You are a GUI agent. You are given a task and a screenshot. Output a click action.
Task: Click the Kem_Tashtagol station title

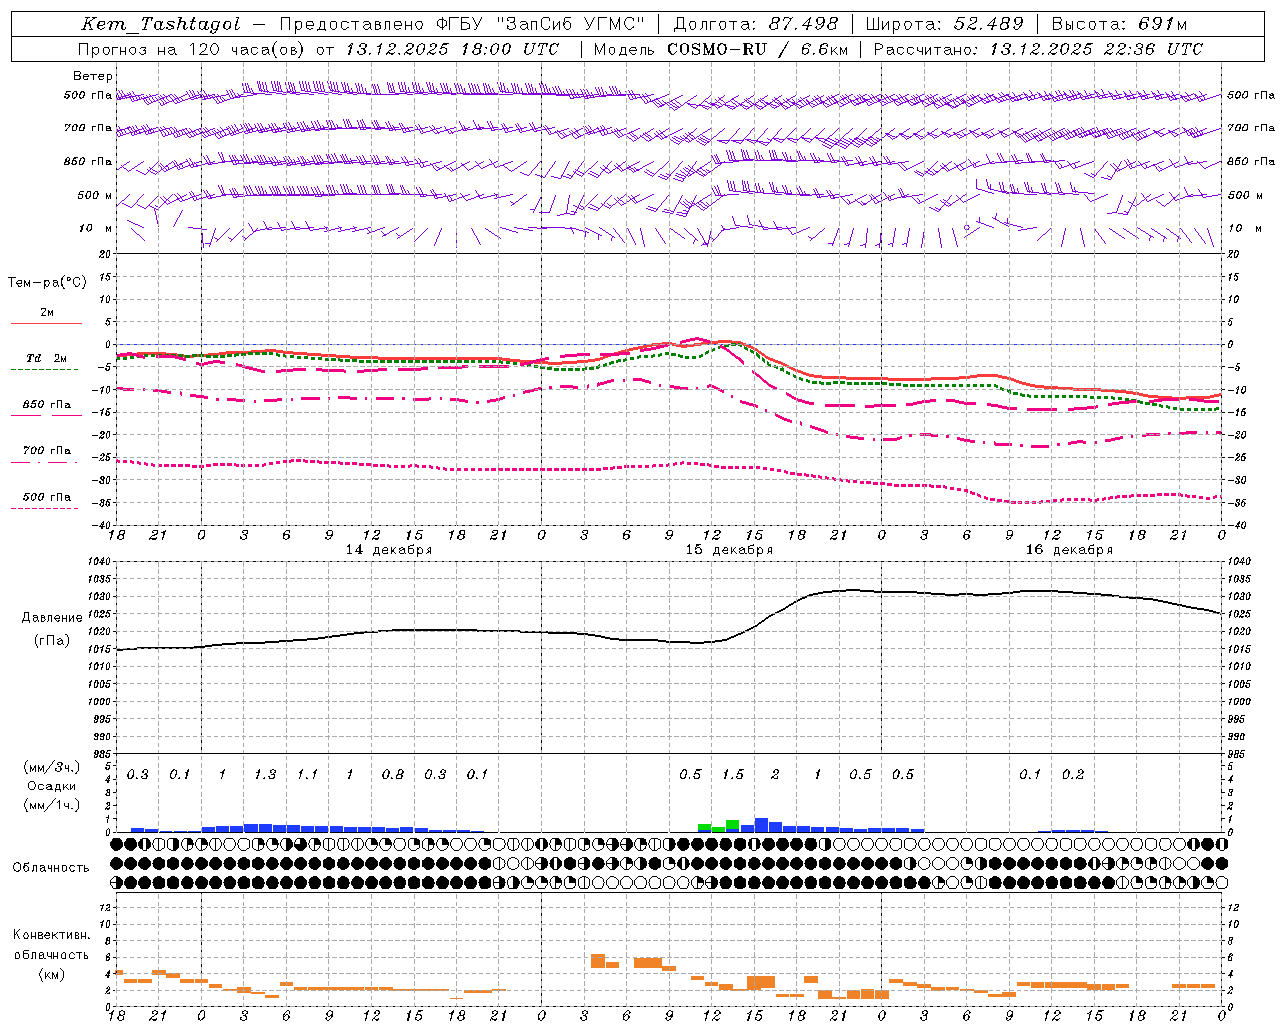[160, 24]
